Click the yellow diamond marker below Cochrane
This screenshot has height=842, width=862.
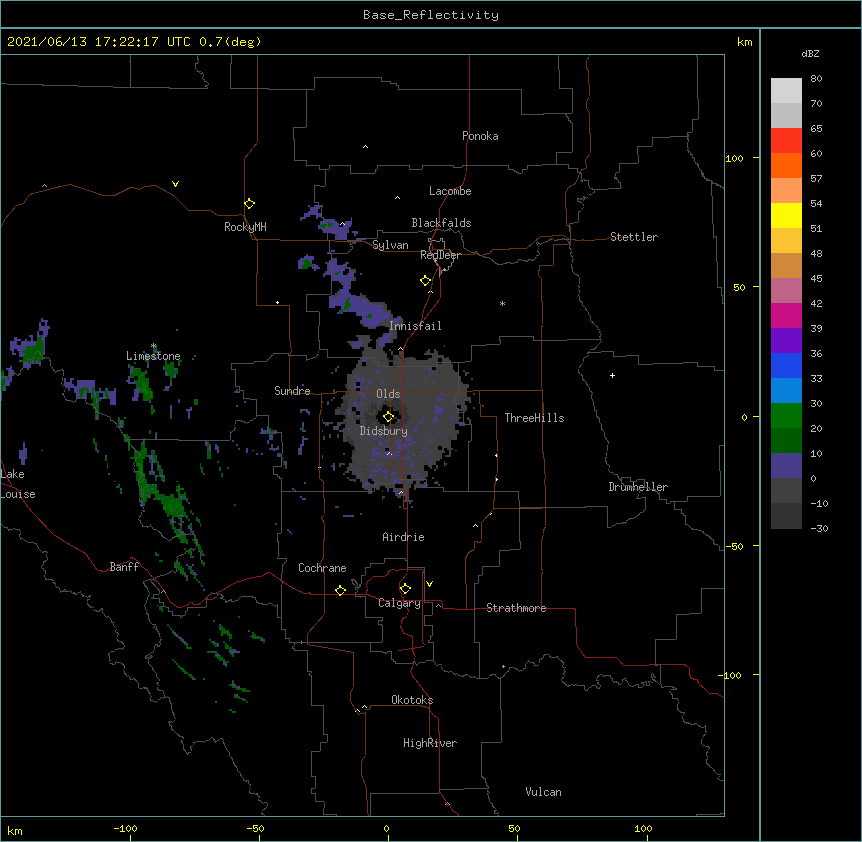click(340, 590)
